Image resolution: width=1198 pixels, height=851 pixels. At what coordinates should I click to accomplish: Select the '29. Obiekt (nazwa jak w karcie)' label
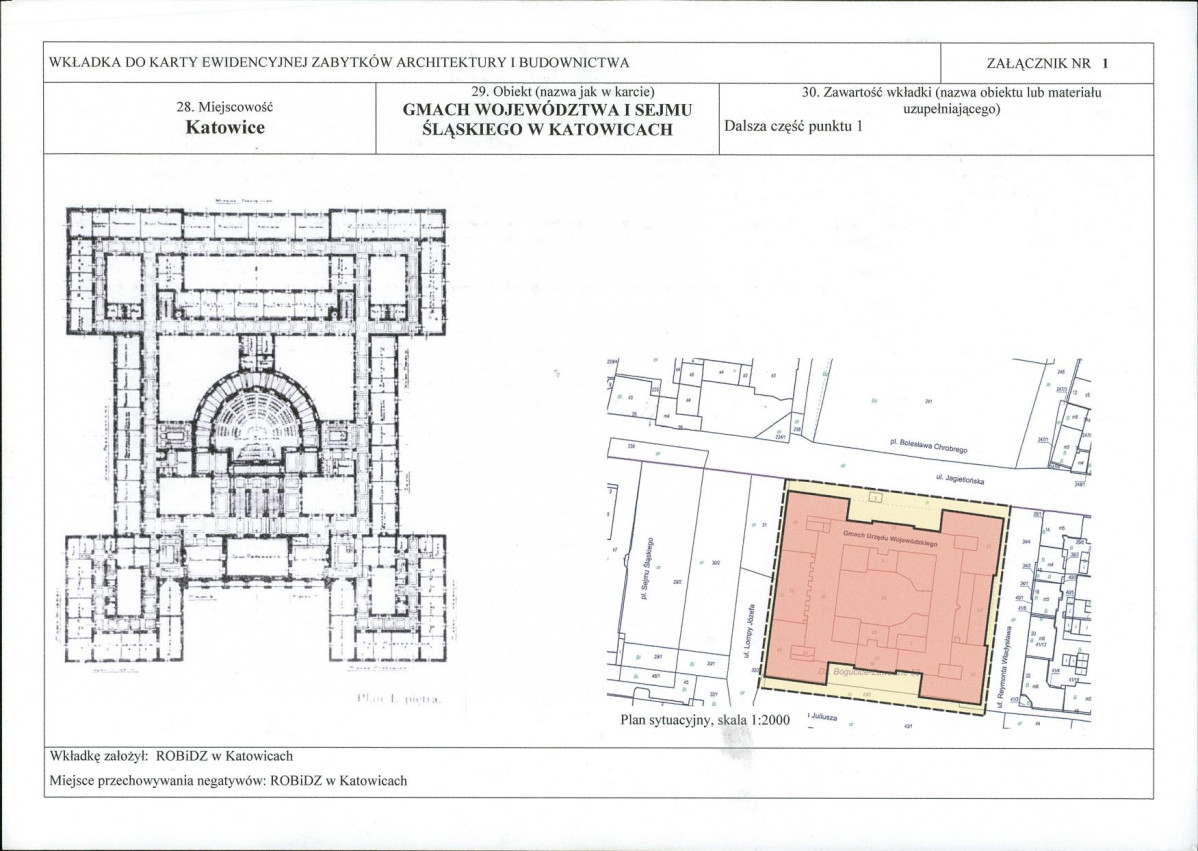[547, 93]
